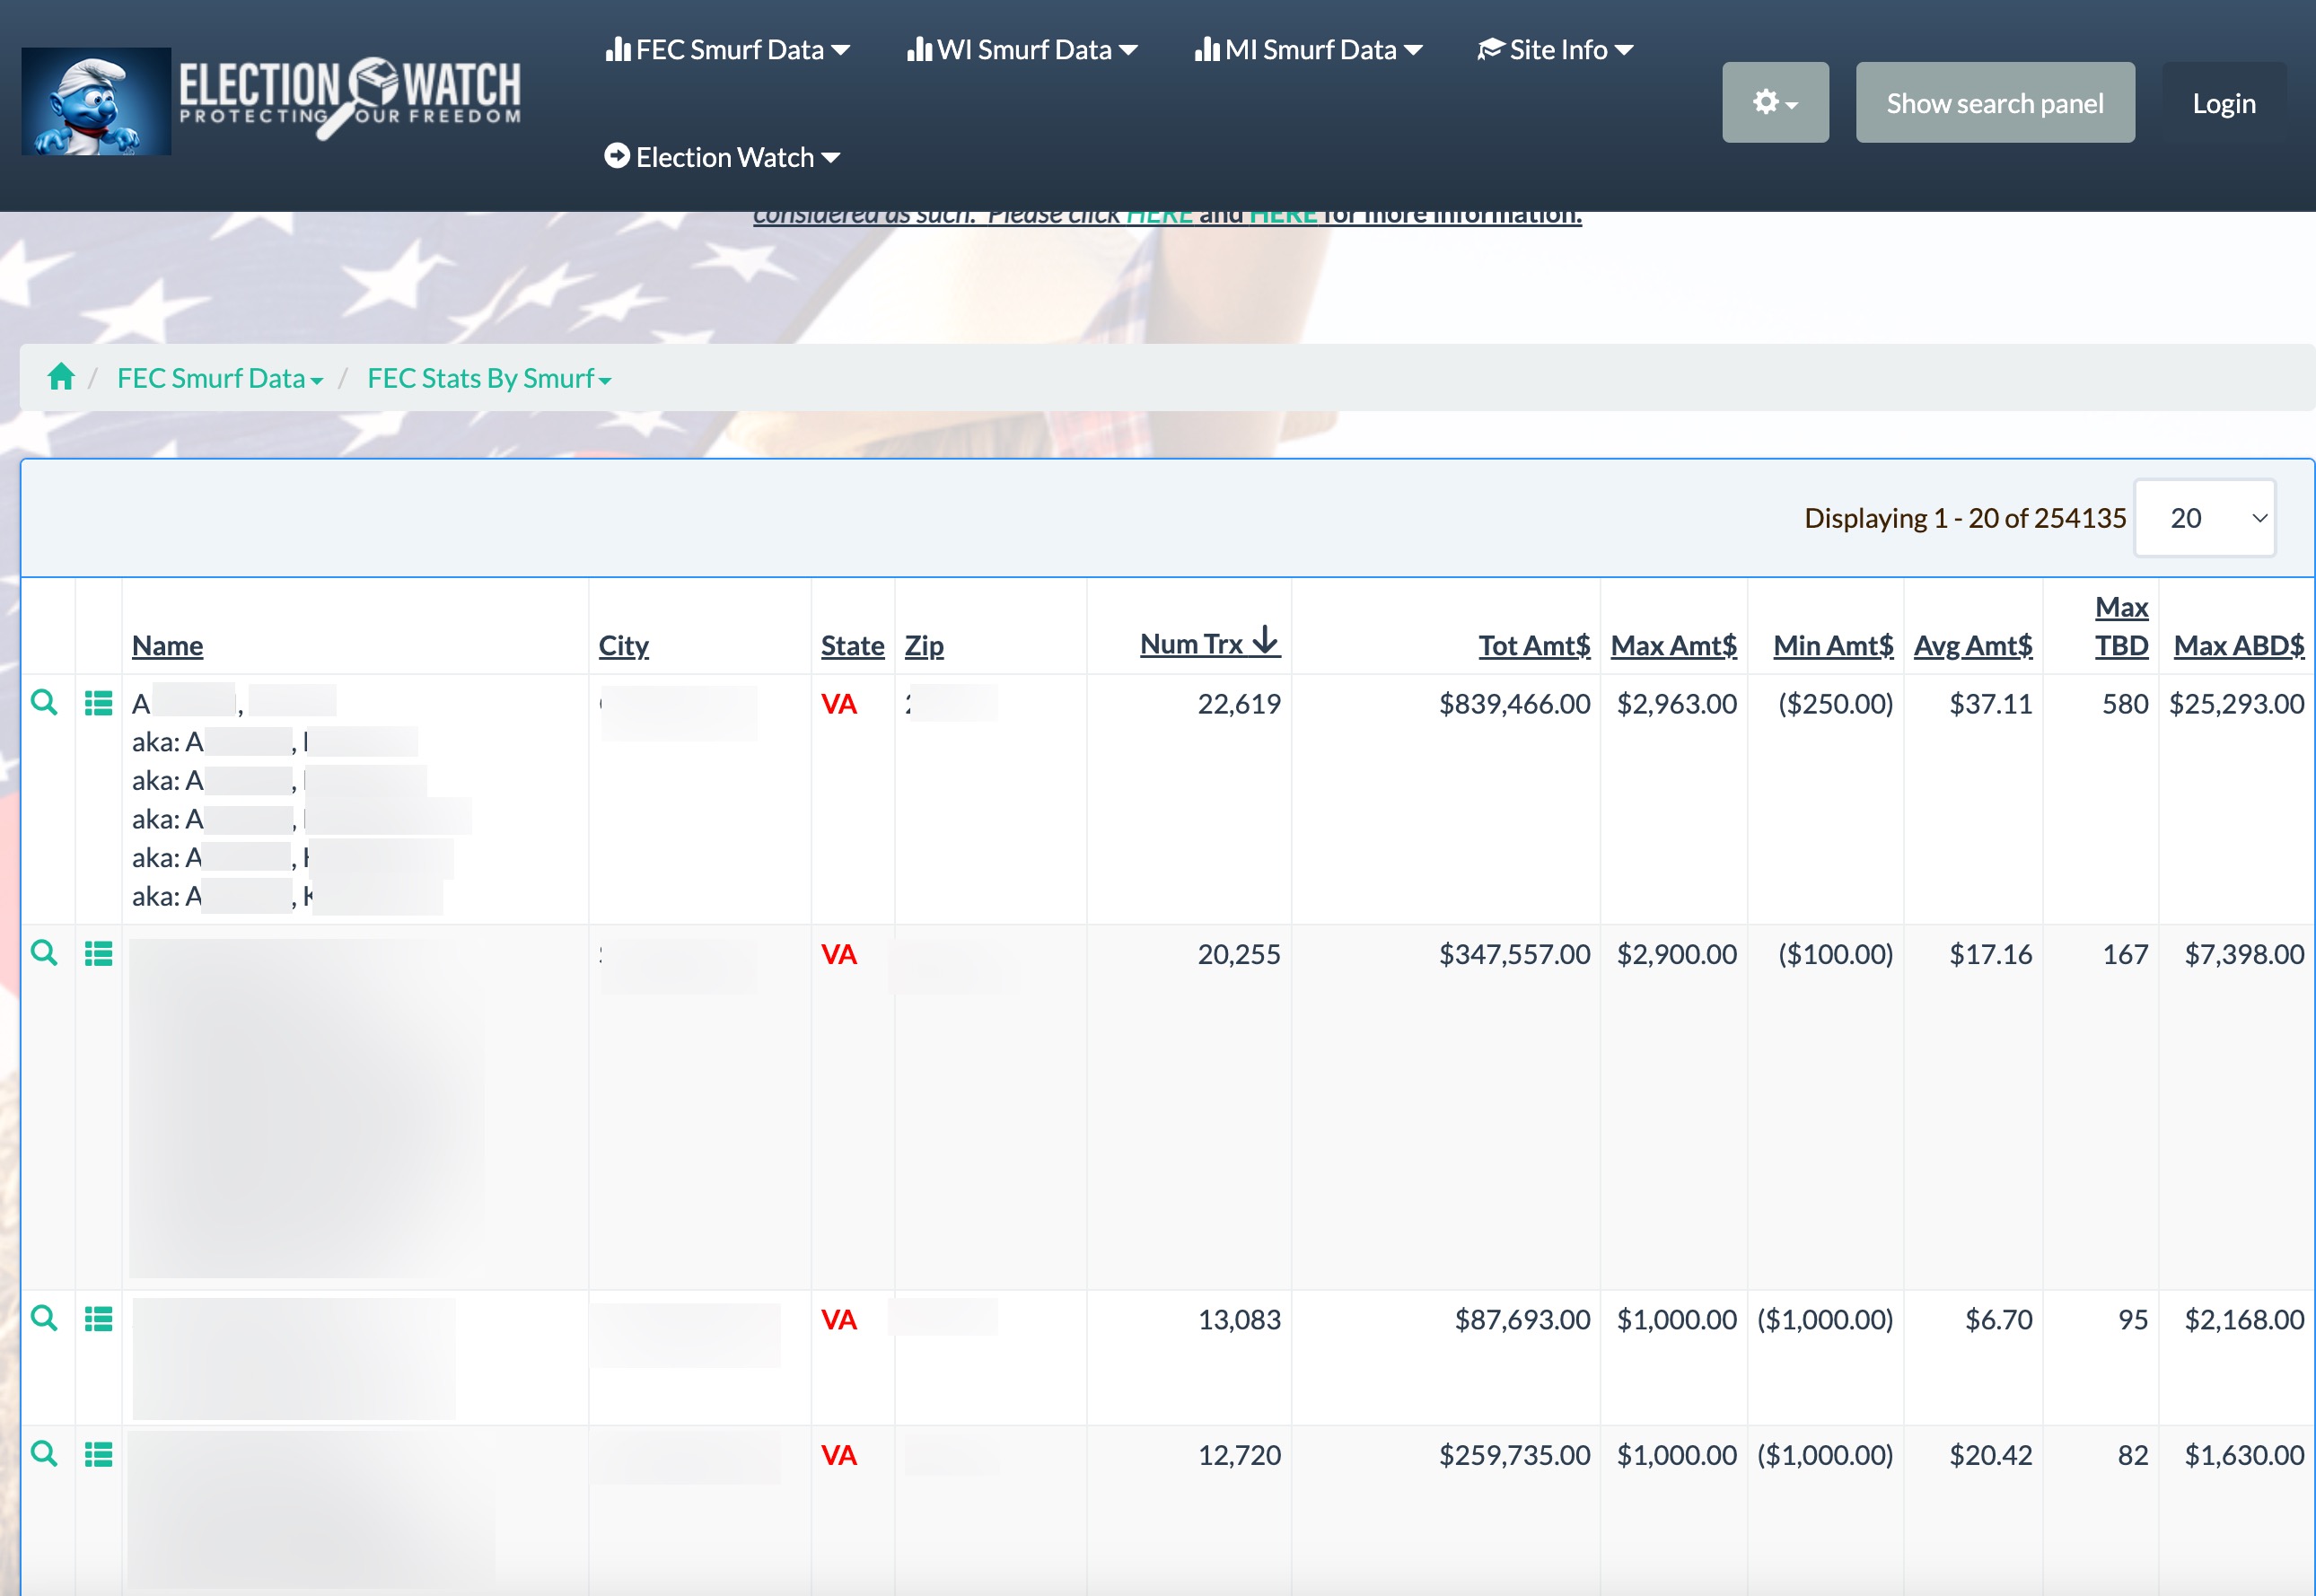Click list icon on 20,255 transactions row
Screen dimensions: 2316x1596
tap(98, 953)
